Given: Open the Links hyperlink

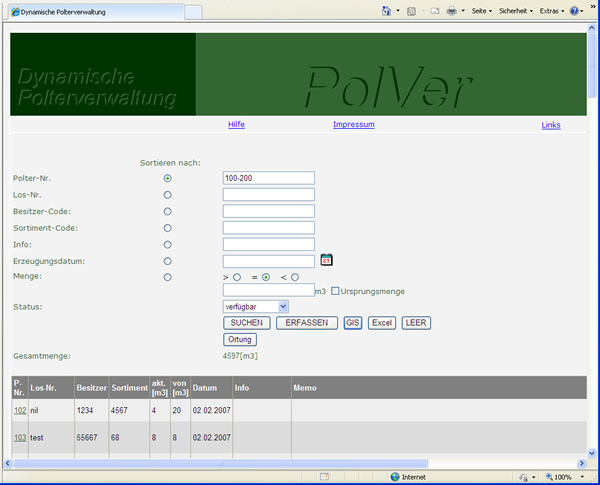Looking at the screenshot, I should (551, 125).
